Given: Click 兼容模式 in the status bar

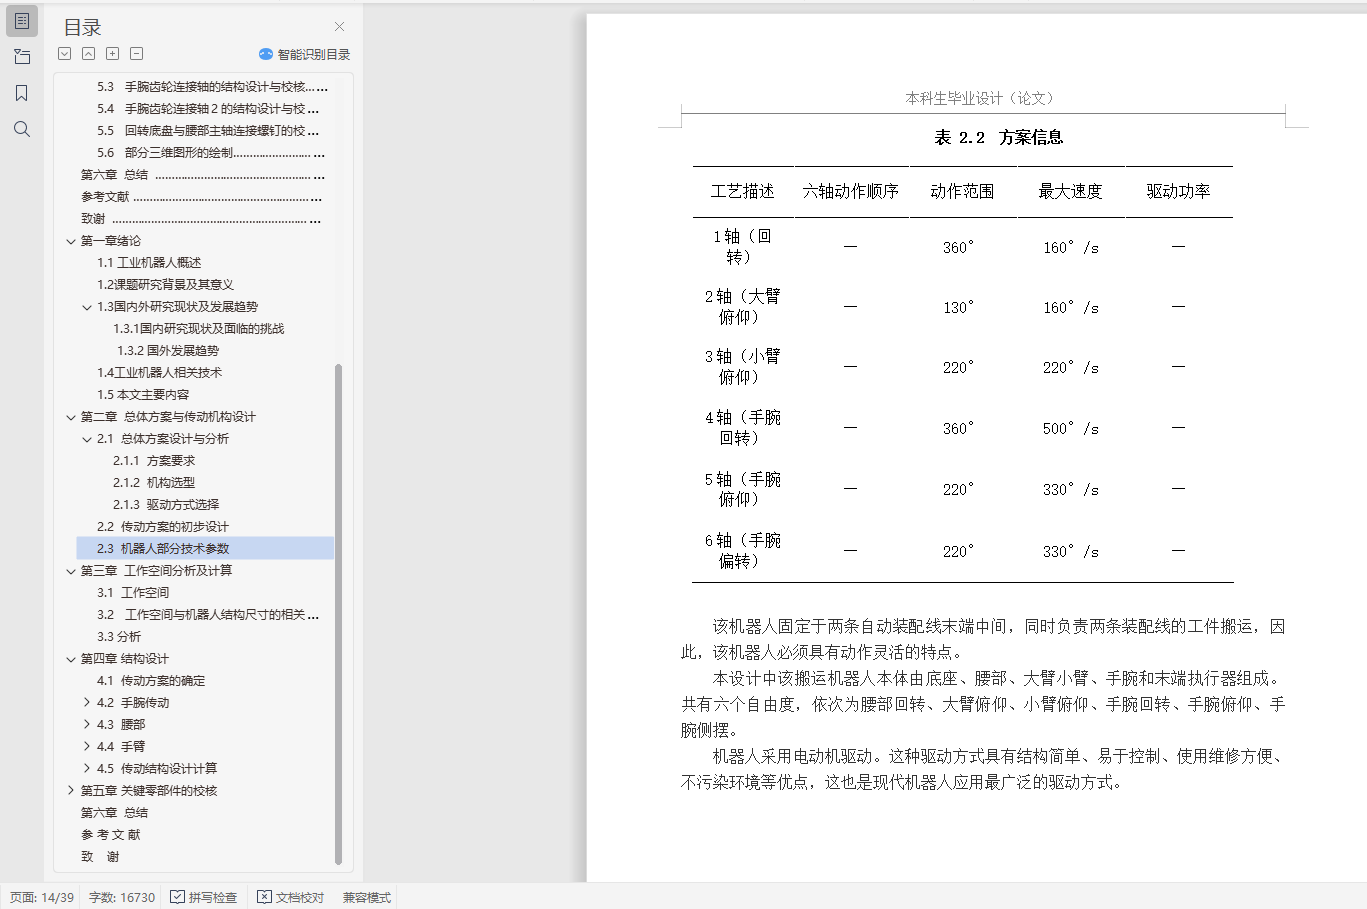Looking at the screenshot, I should [366, 897].
